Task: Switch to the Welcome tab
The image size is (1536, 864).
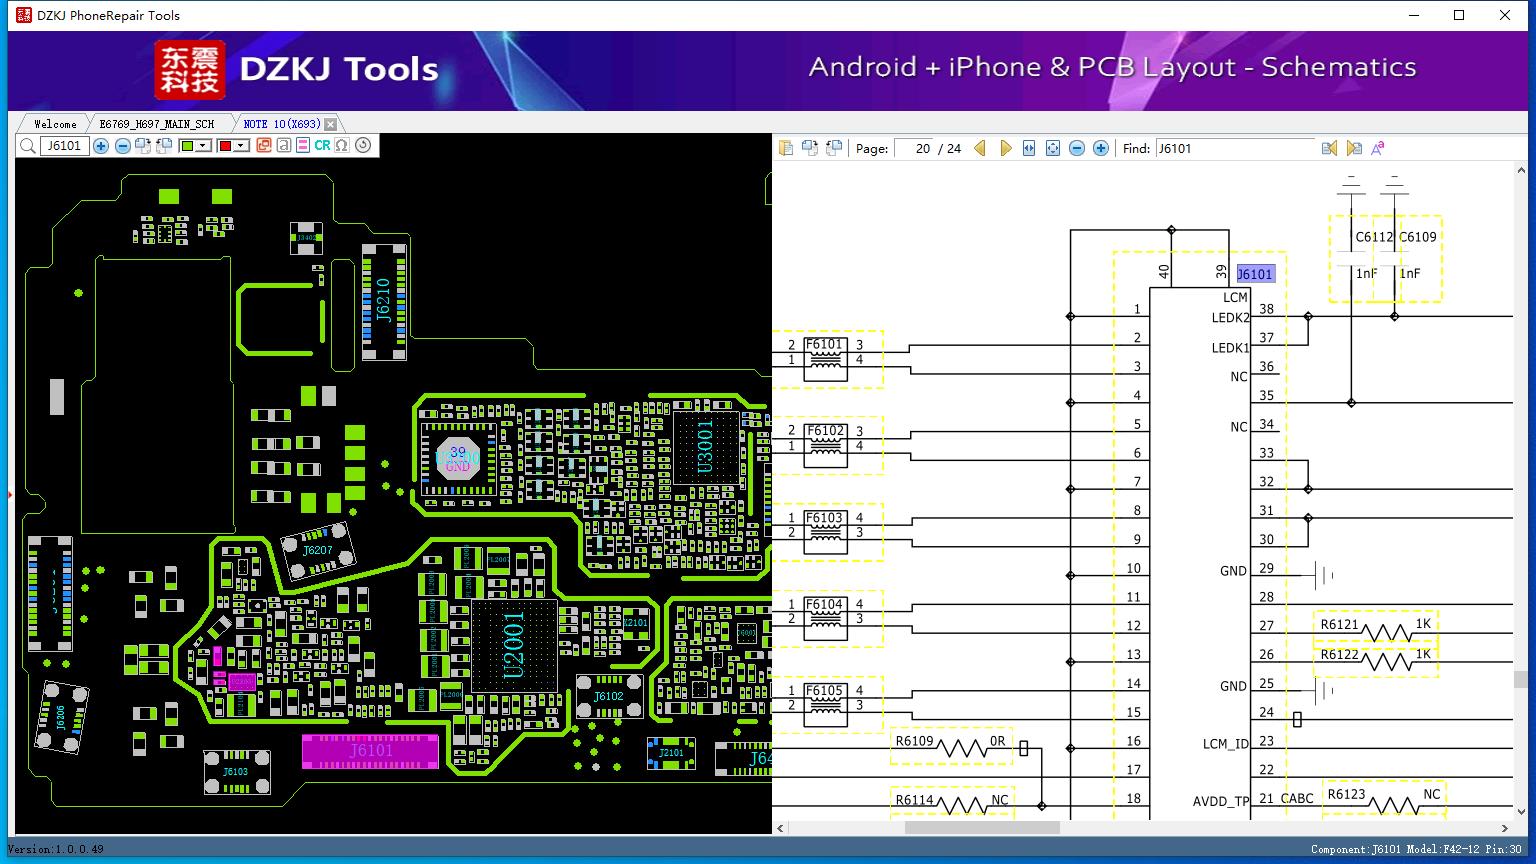Action: 55,124
